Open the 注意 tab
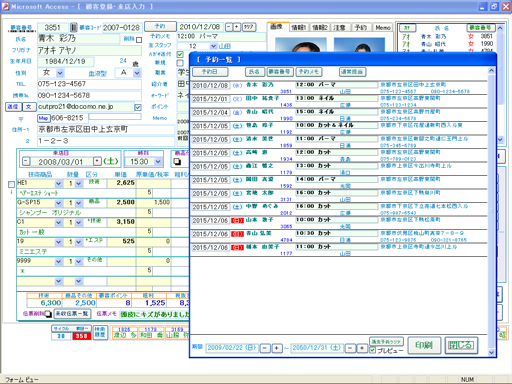The image size is (512, 384). 339,27
